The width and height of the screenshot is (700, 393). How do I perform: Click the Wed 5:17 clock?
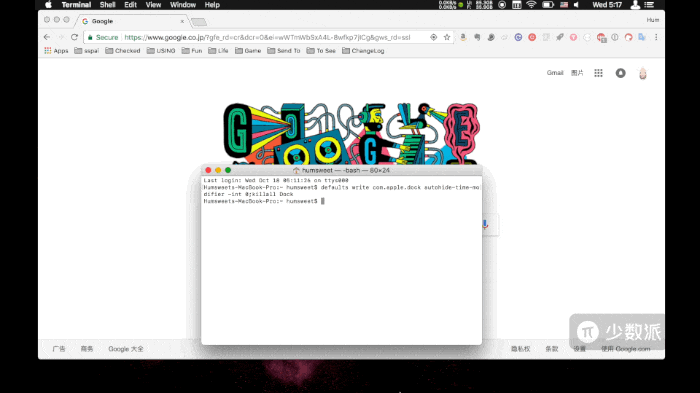coord(607,5)
